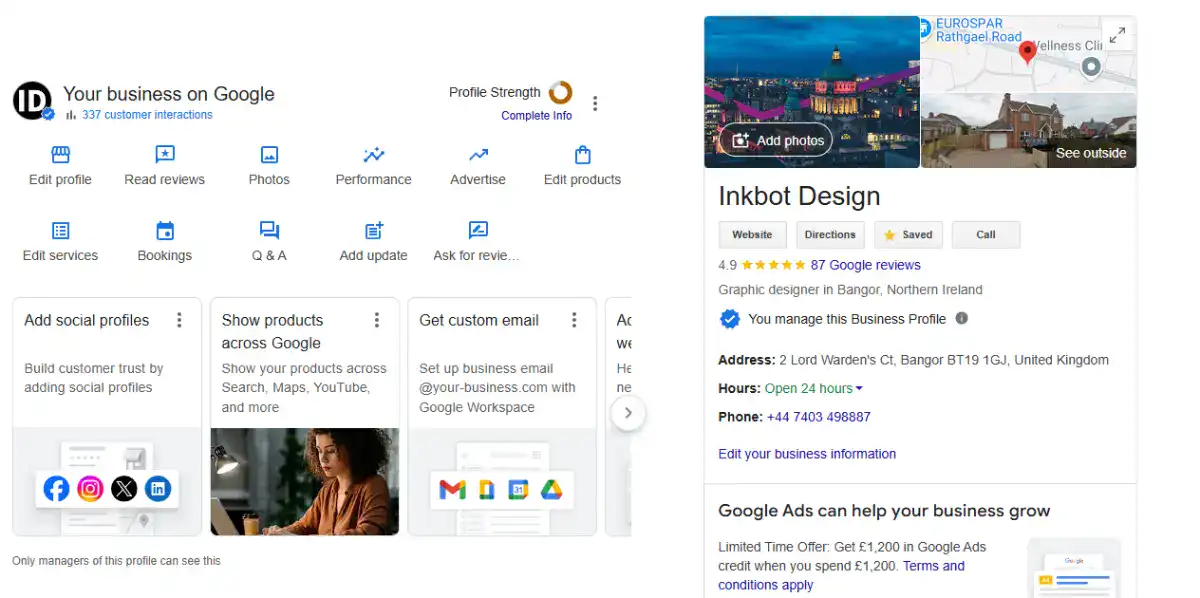Click woman at laptop product card image
Viewport: 1200px width, 598px height.
click(305, 482)
